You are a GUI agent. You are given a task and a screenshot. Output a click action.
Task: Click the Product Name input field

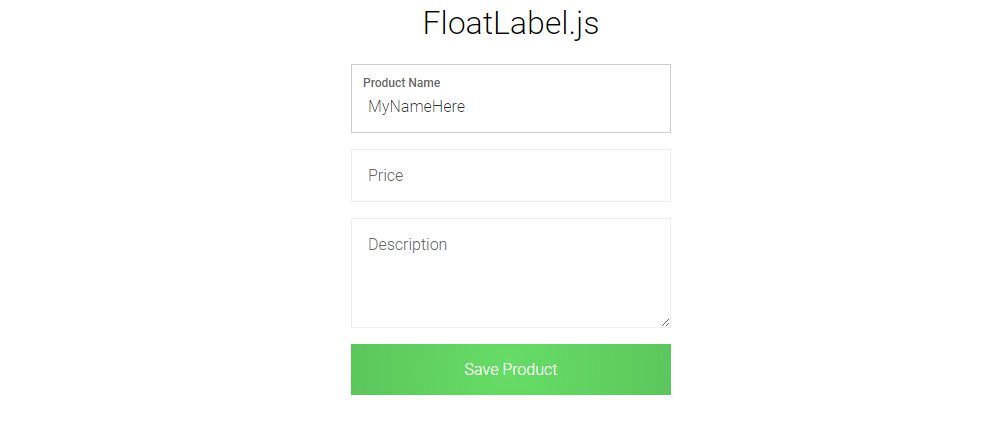pos(510,99)
